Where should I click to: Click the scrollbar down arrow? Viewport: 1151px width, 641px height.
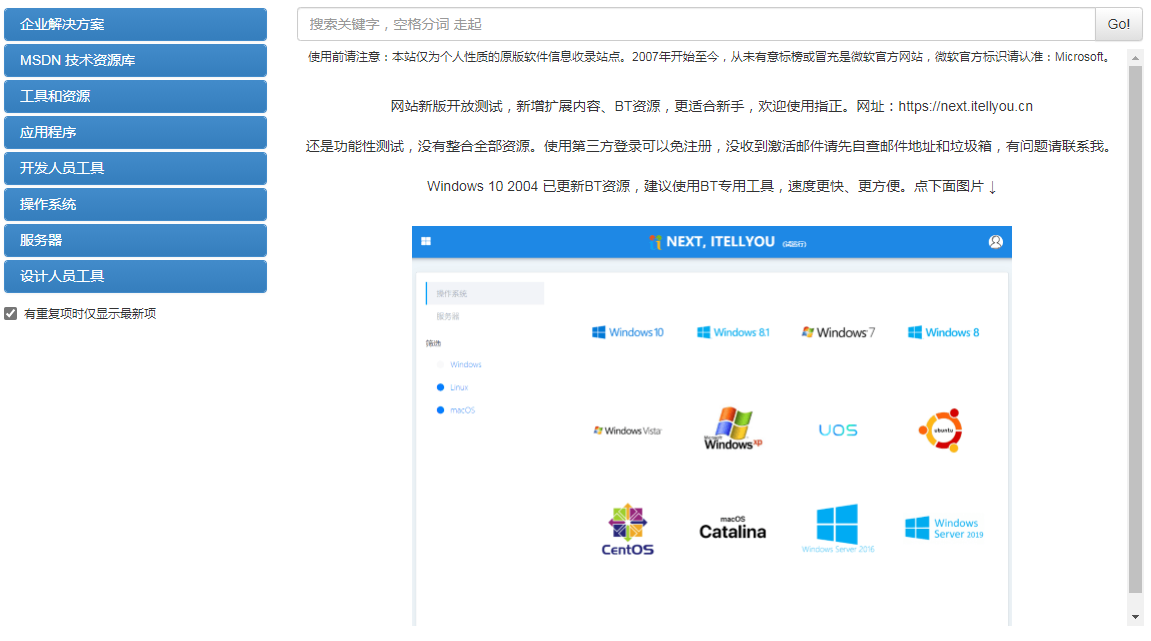click(1136, 618)
